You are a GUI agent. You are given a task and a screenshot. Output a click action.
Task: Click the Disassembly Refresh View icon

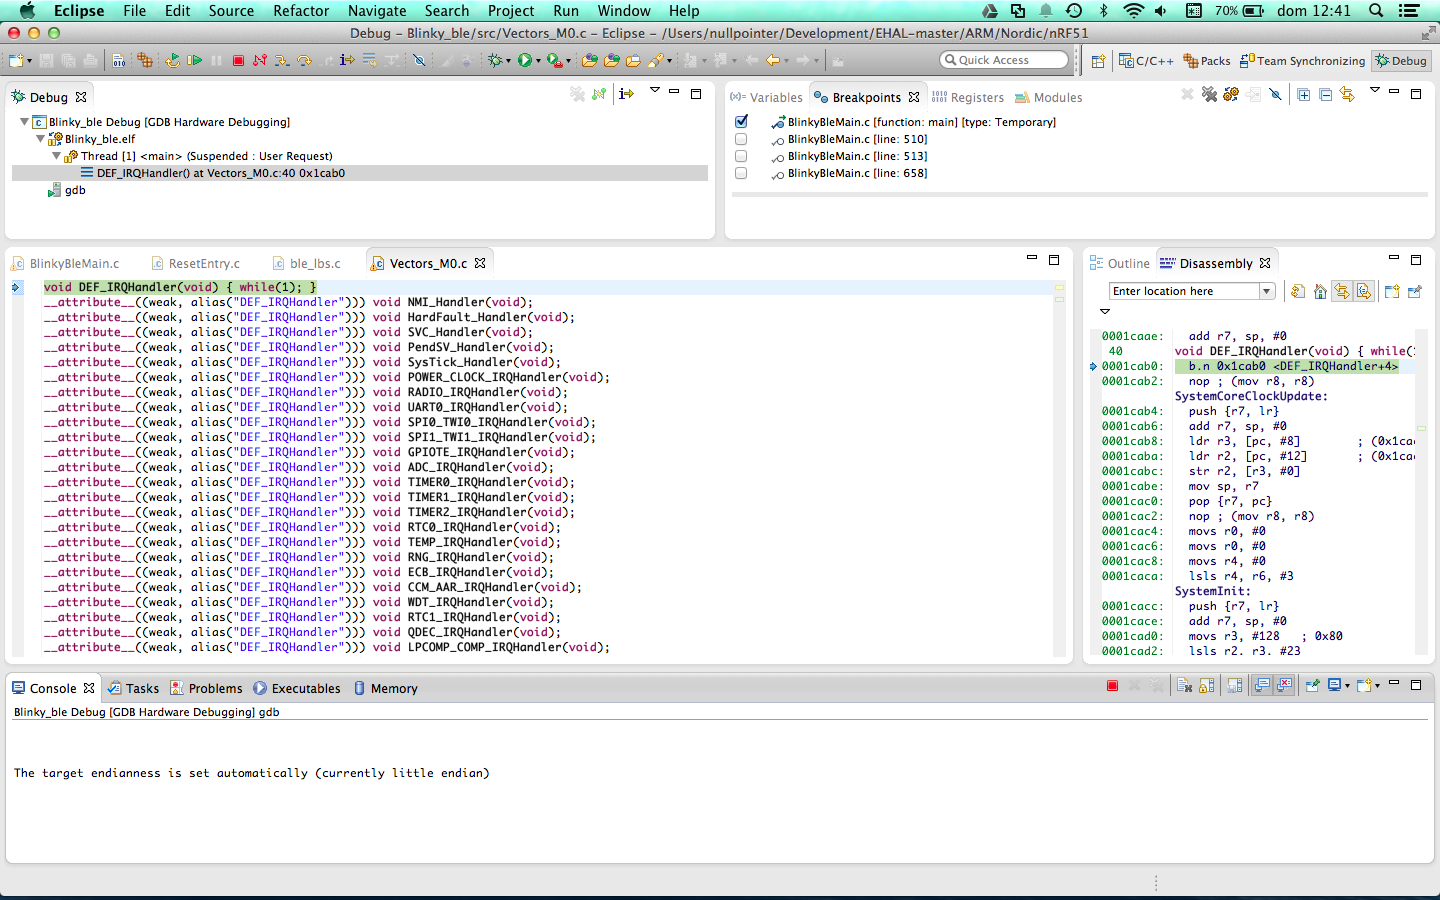[1298, 291]
